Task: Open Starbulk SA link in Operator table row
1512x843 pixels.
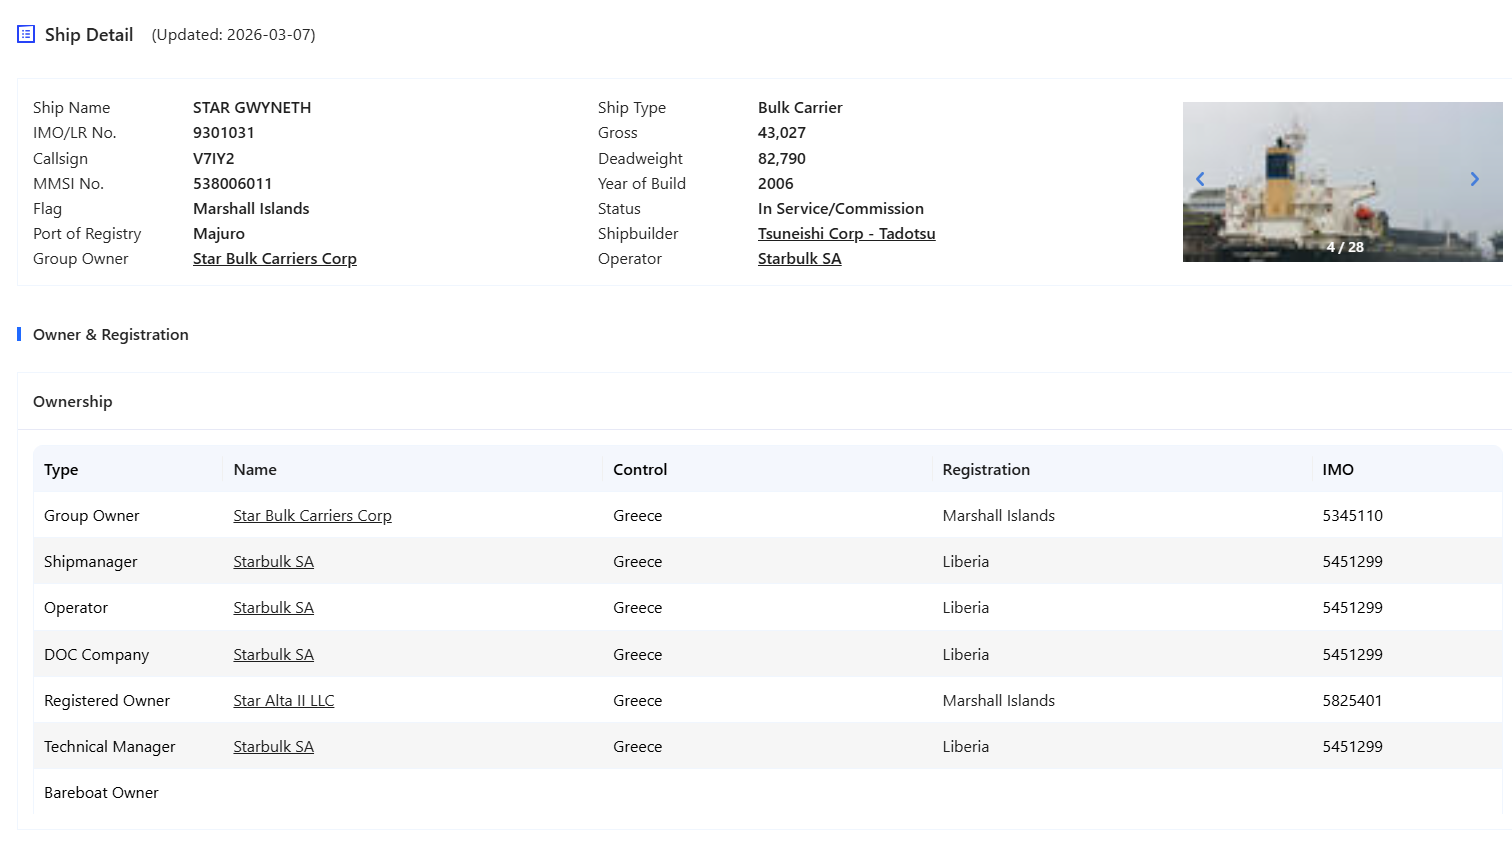Action: pyautogui.click(x=273, y=608)
